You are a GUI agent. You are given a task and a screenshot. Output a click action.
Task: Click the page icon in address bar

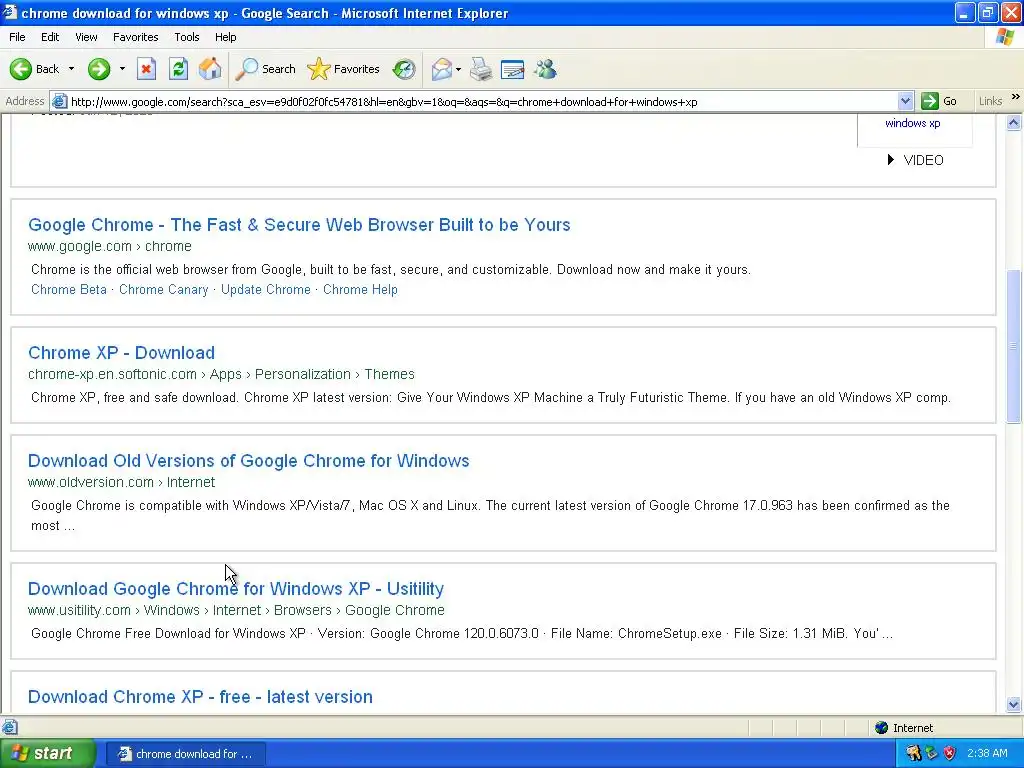point(59,101)
